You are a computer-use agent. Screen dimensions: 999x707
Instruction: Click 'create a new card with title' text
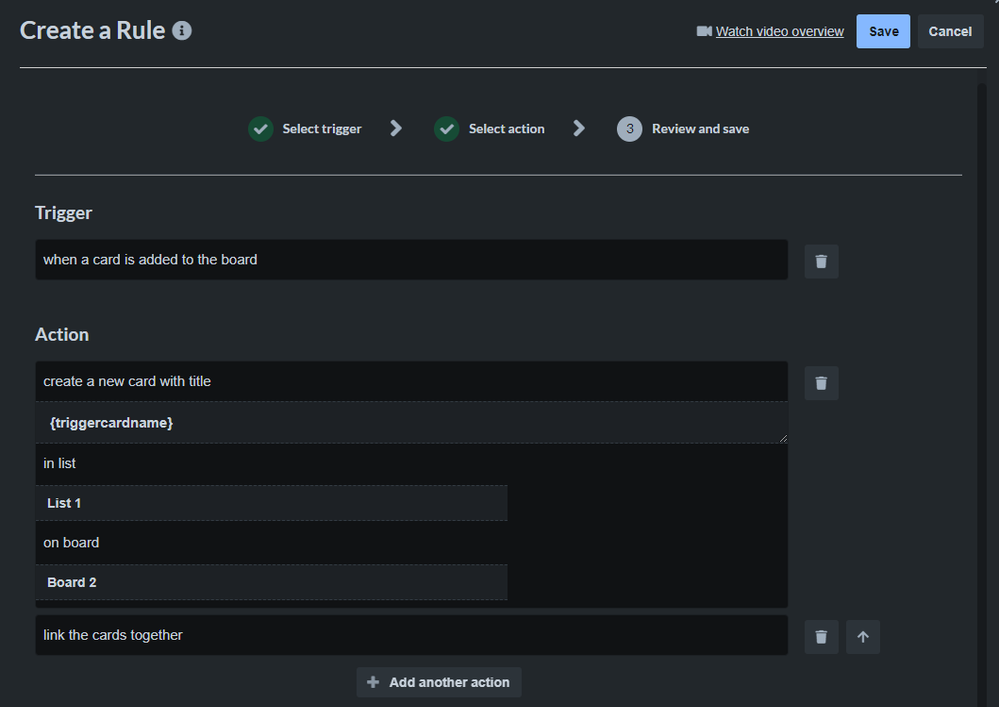(x=127, y=381)
